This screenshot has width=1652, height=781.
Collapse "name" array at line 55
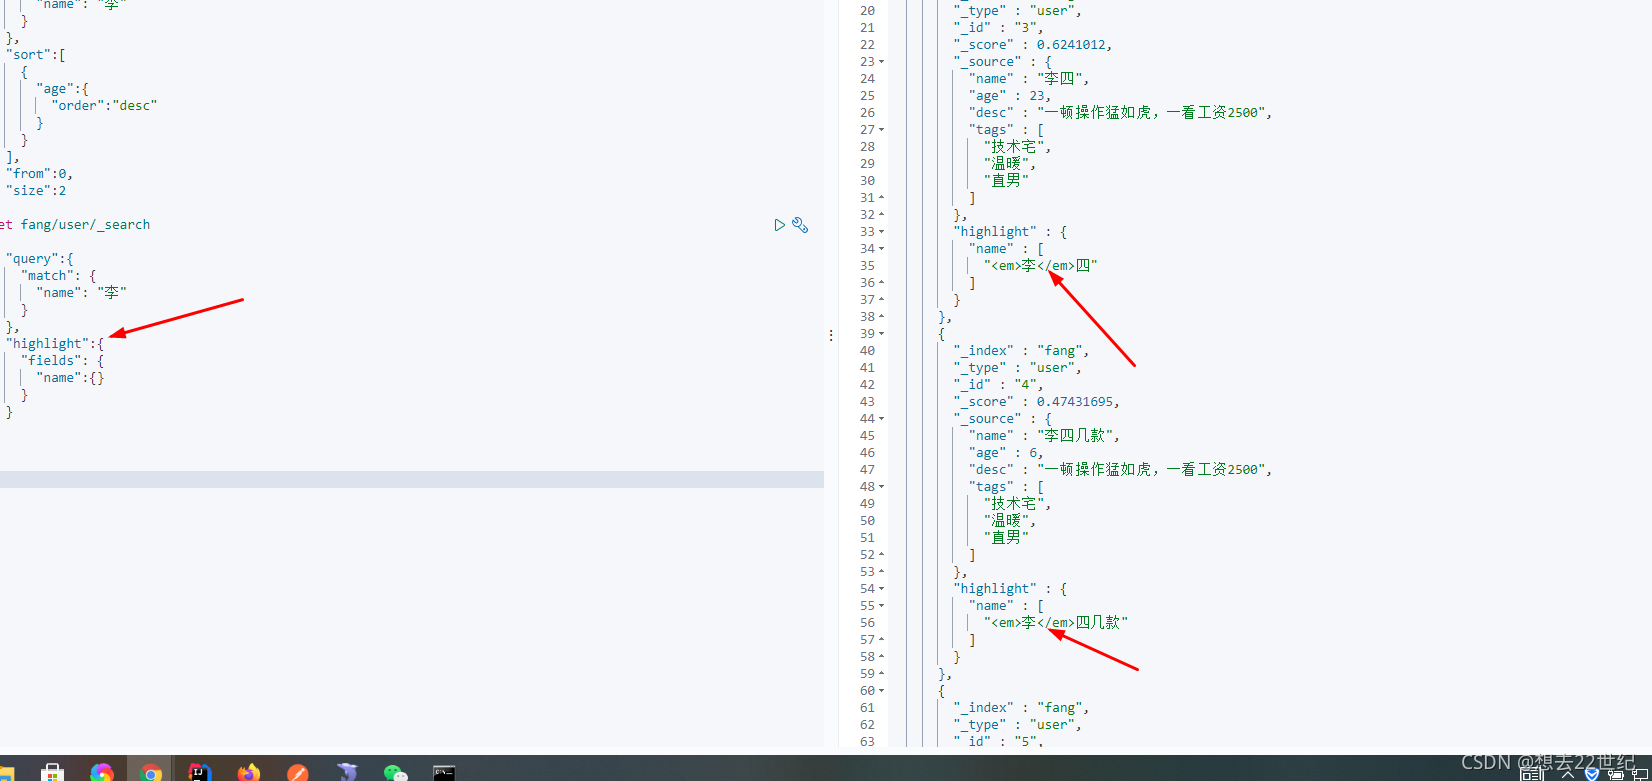pyautogui.click(x=881, y=606)
